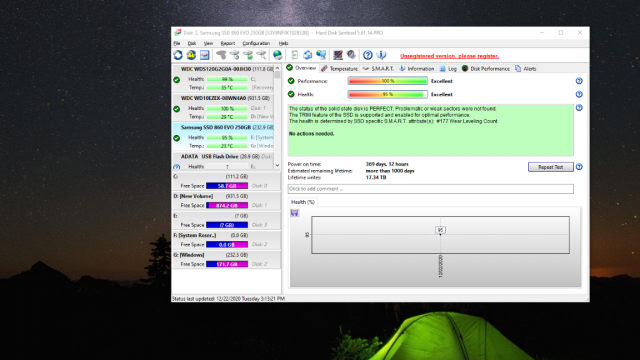The image size is (640, 360).
Task: Click the blue disk panel toolbar icon
Action: click(204, 55)
